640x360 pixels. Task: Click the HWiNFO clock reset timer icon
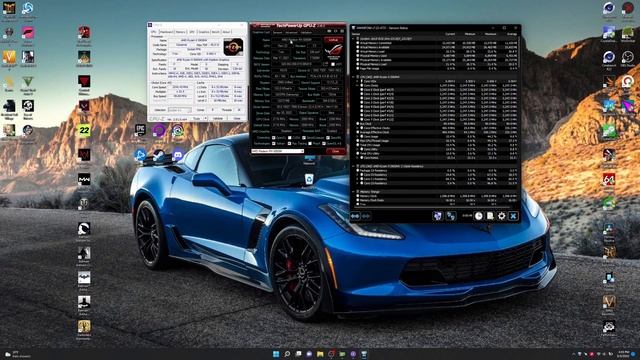click(x=479, y=216)
